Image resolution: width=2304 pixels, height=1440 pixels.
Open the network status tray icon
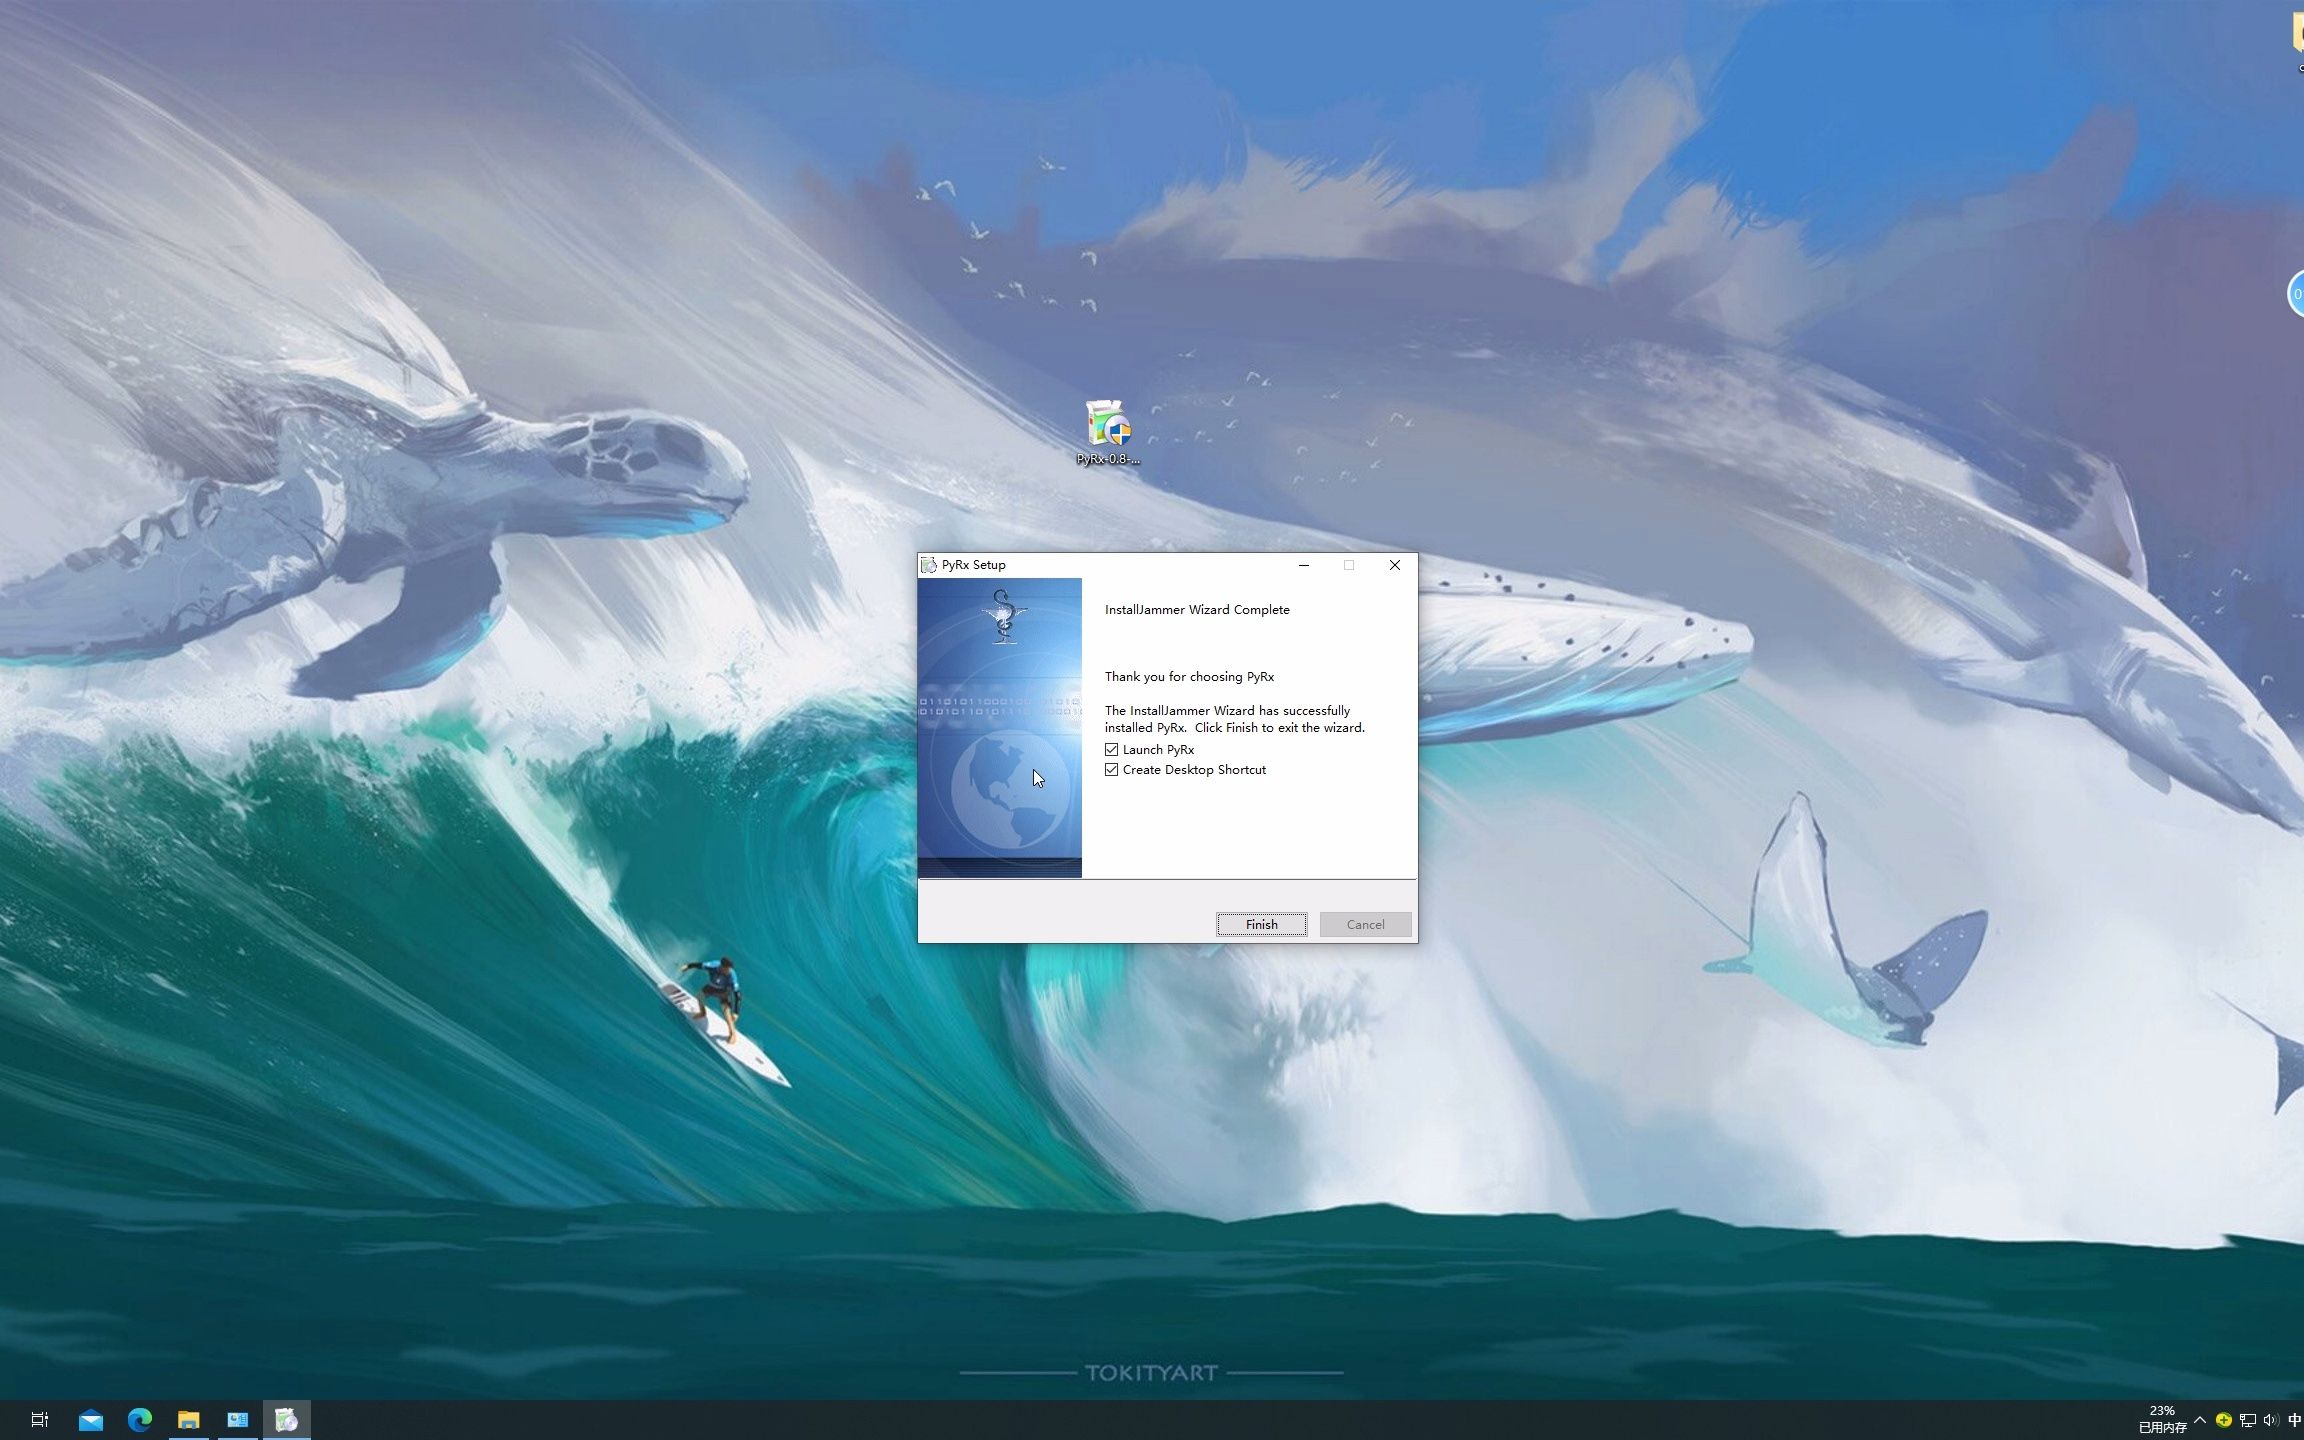coord(2247,1420)
